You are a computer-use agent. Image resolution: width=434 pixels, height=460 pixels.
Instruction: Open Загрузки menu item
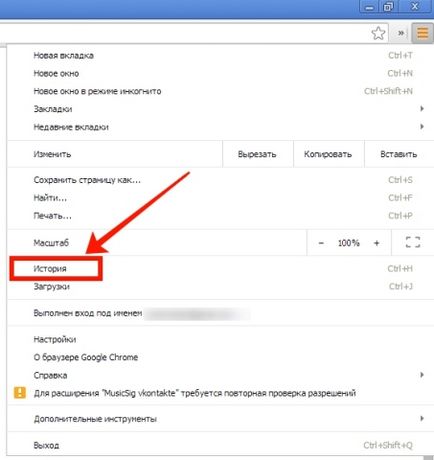point(220,287)
